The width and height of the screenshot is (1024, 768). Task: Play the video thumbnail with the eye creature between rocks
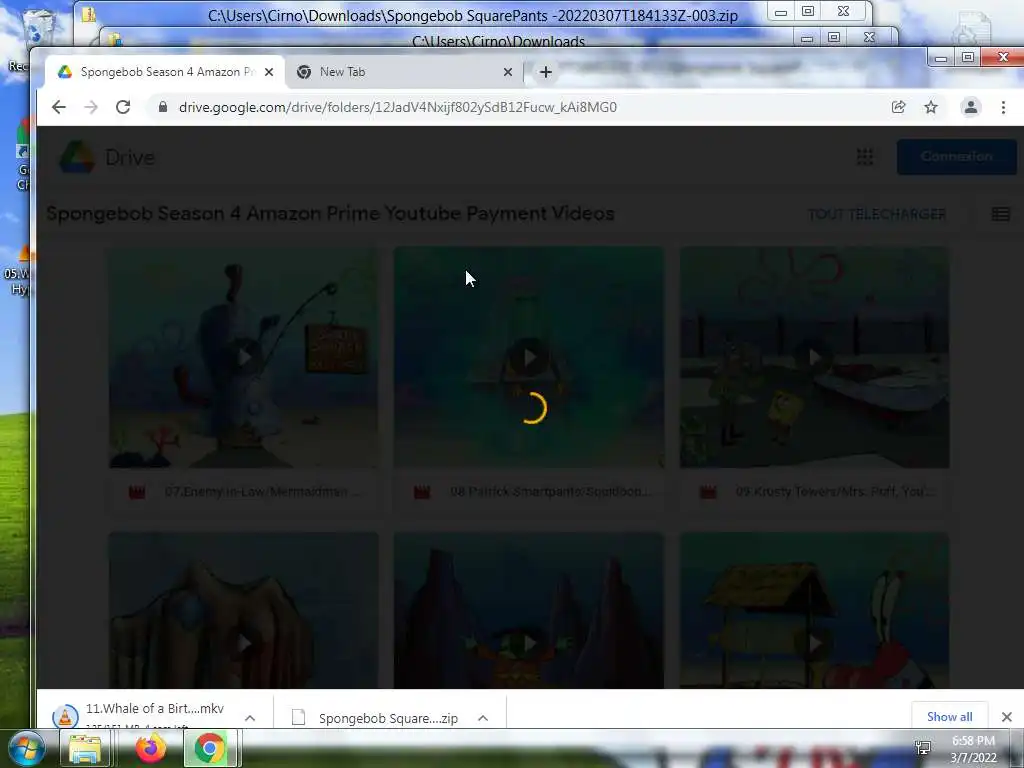point(529,611)
